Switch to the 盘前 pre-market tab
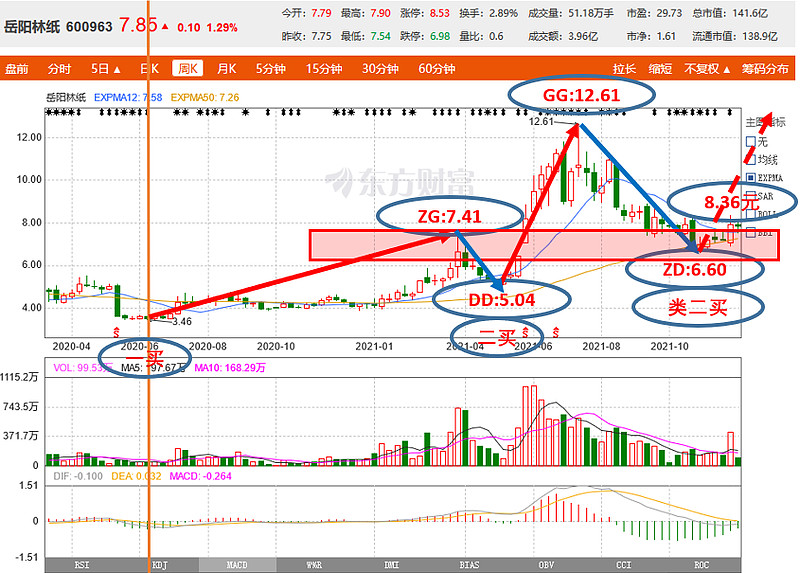This screenshot has height=573, width=800. [x=17, y=68]
